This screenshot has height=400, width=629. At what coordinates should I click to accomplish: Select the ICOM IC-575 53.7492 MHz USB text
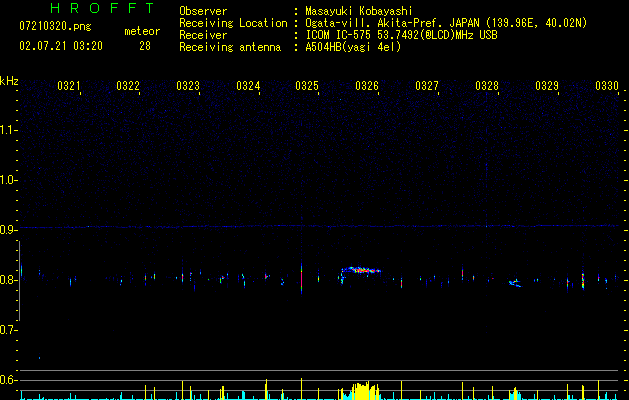[401, 35]
